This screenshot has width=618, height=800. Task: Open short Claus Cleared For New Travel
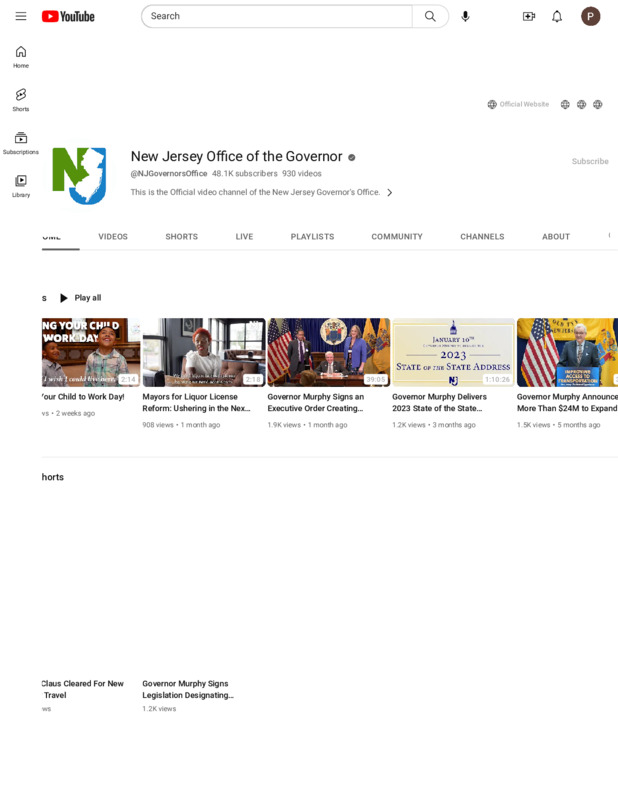tap(83, 689)
